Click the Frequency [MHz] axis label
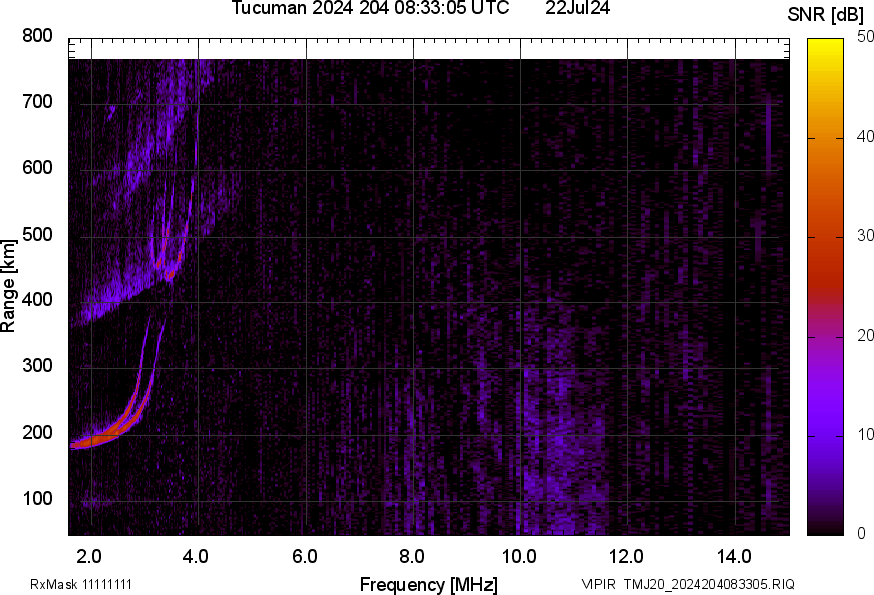 (428, 584)
